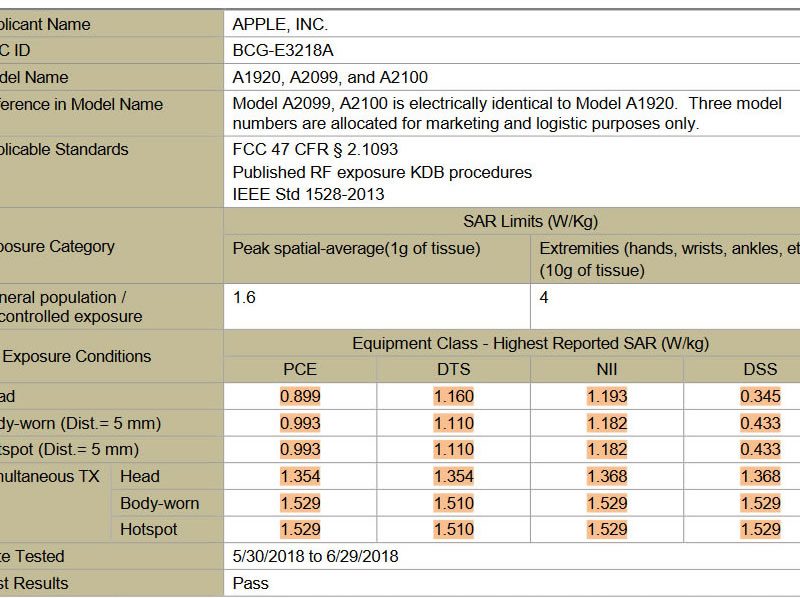This screenshot has width=800, height=598.
Task: Select the 1.6 SAR limit value
Action: [244, 297]
